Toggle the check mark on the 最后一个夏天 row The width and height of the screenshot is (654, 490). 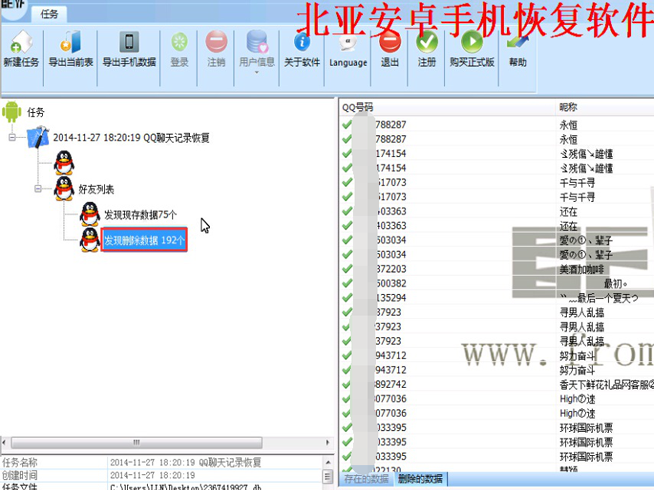click(x=347, y=297)
